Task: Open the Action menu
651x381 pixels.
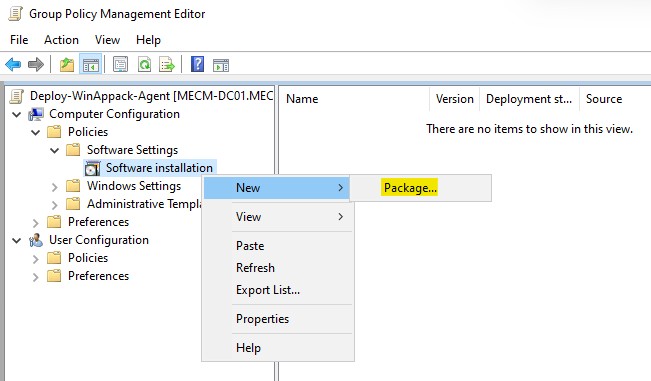Action: click(61, 40)
